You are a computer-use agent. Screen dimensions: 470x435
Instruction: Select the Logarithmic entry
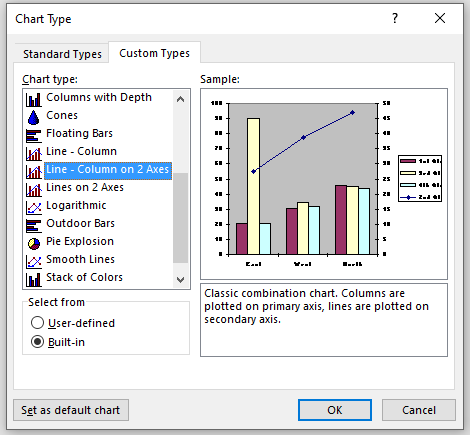(x=76, y=205)
